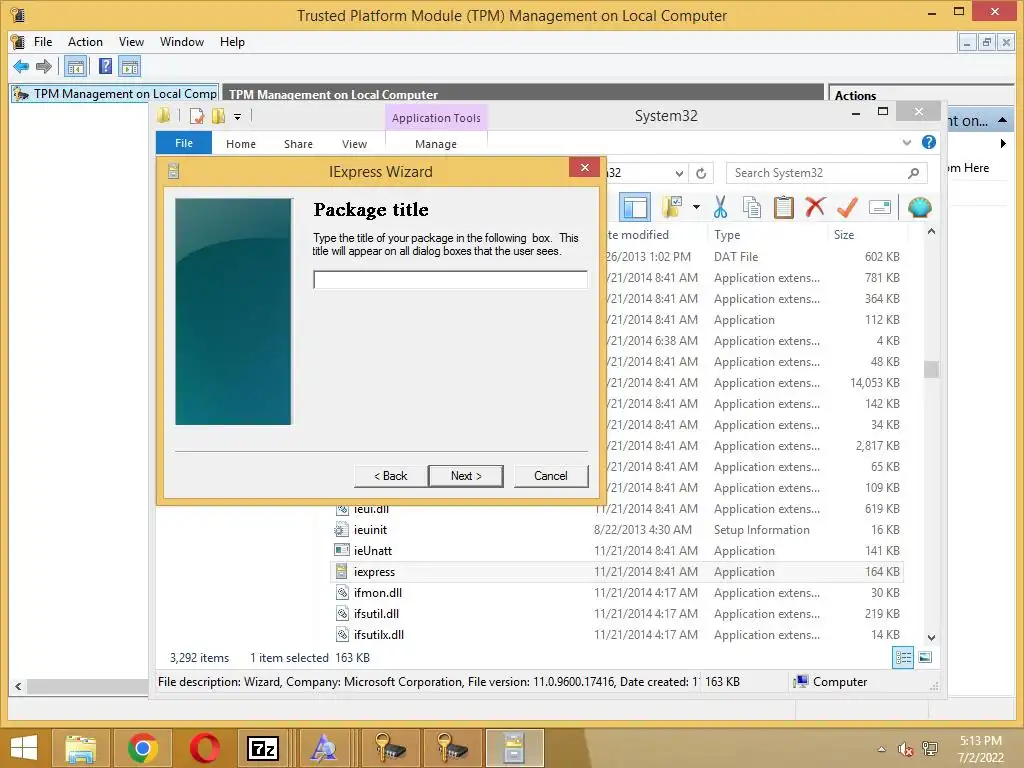Select the ifmon.dll file
The image size is (1024, 768).
[x=378, y=592]
